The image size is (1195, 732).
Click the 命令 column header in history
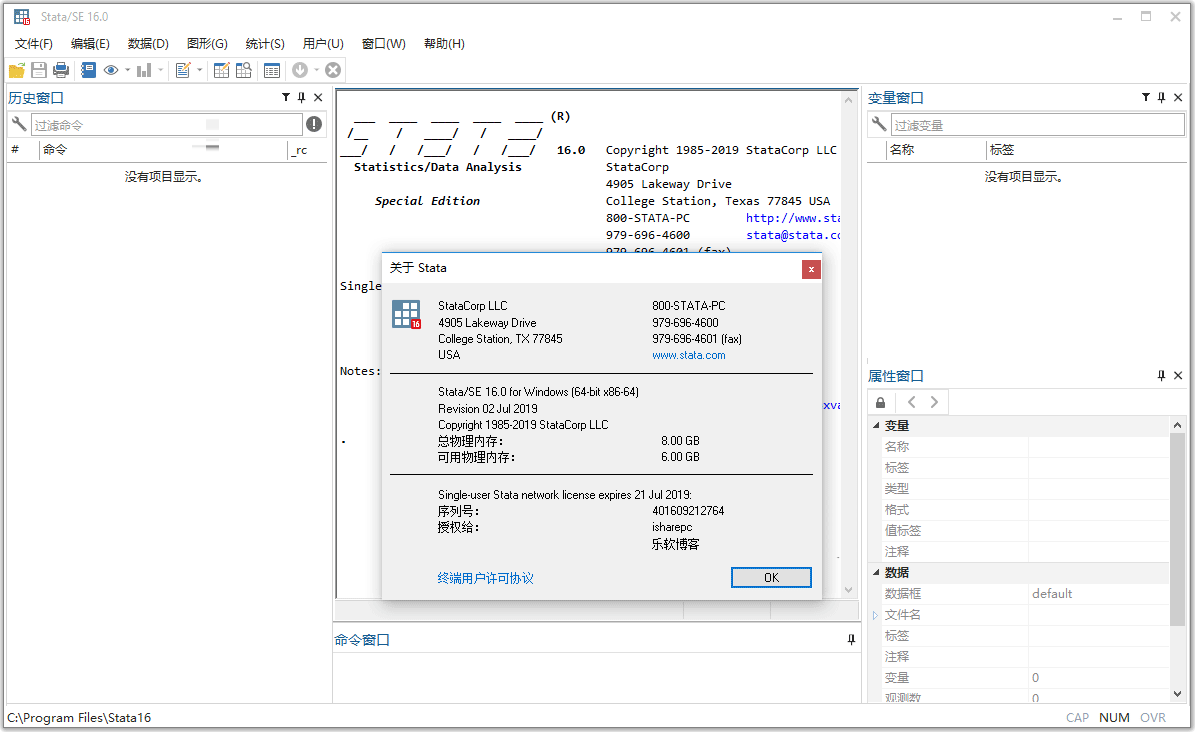coord(163,149)
